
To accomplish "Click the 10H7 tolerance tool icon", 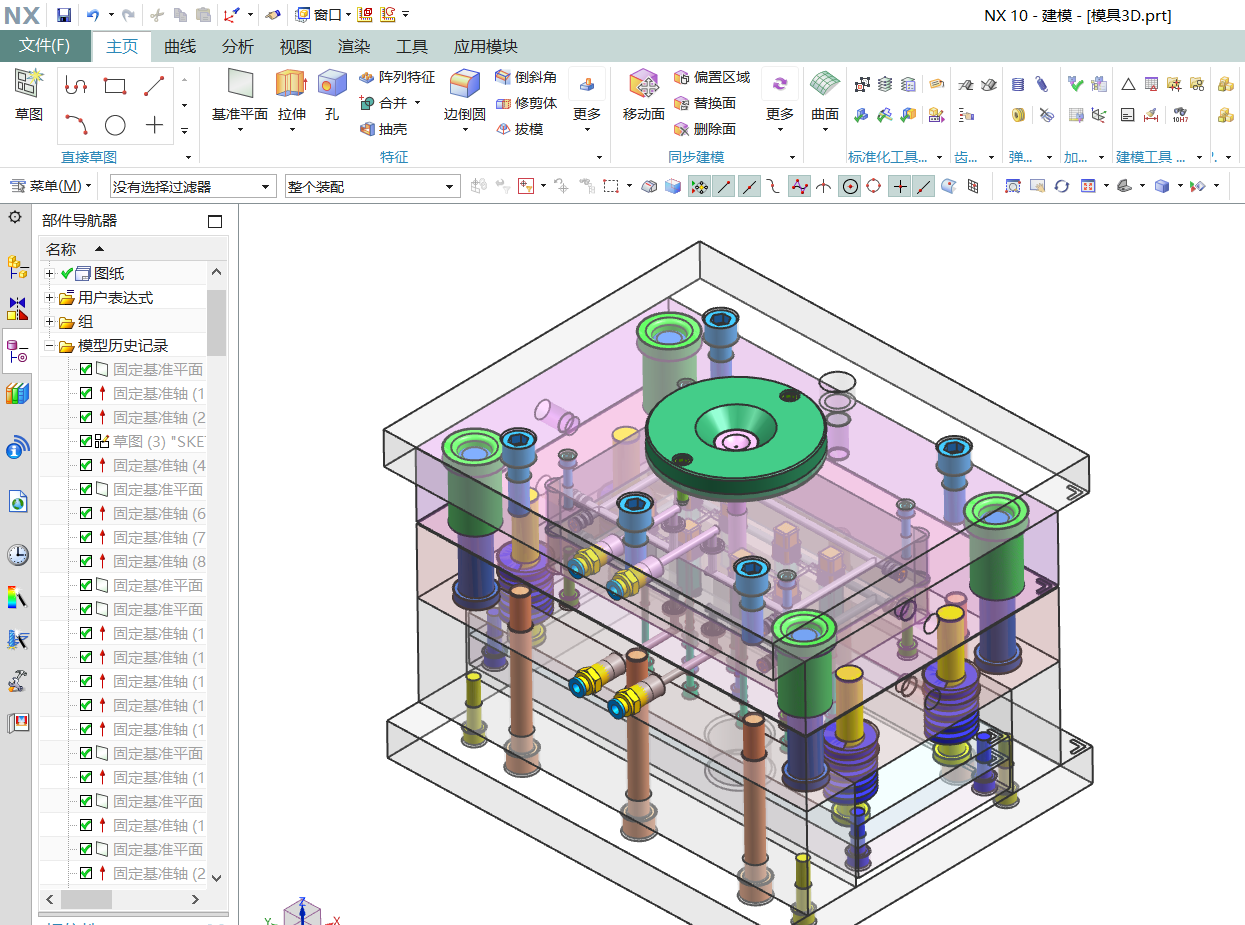I will click(x=1181, y=115).
